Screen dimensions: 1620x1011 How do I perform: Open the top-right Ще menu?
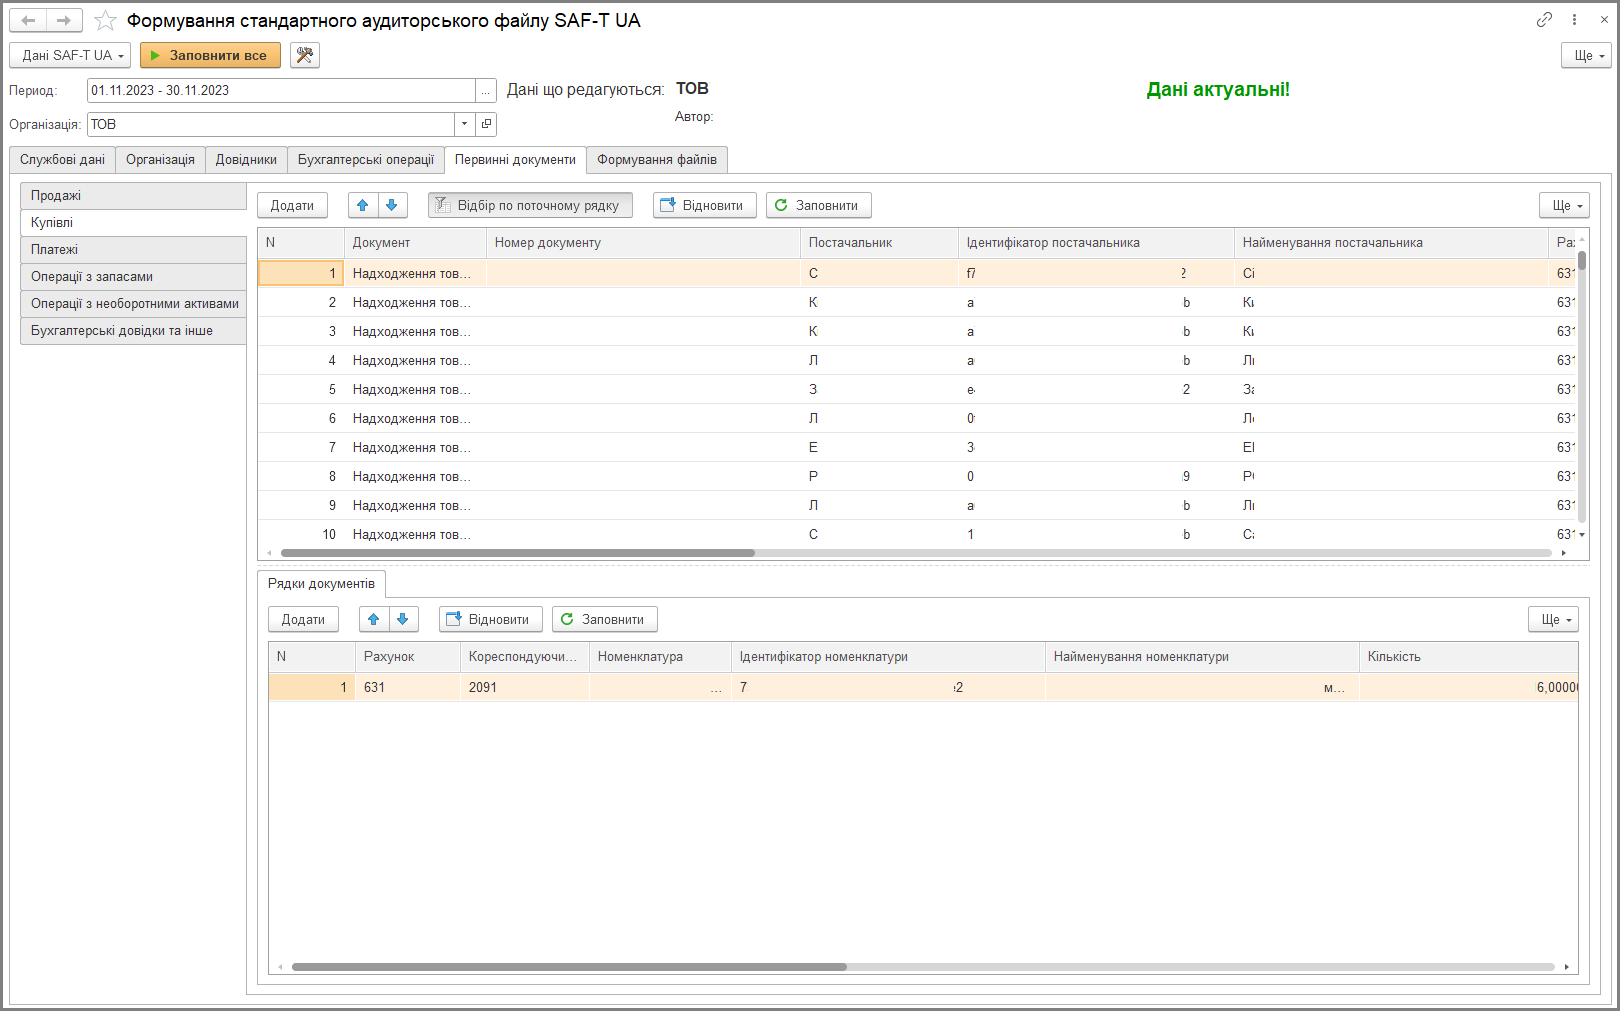click(1587, 55)
